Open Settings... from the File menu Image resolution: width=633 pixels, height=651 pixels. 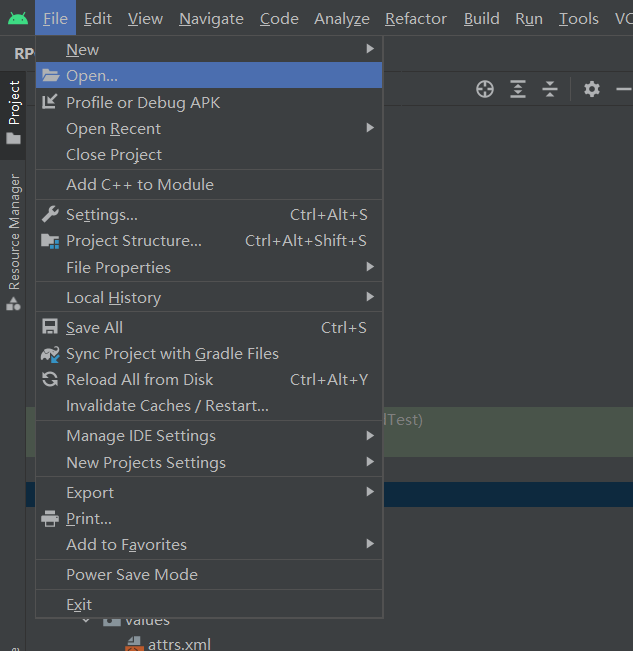[209, 215]
